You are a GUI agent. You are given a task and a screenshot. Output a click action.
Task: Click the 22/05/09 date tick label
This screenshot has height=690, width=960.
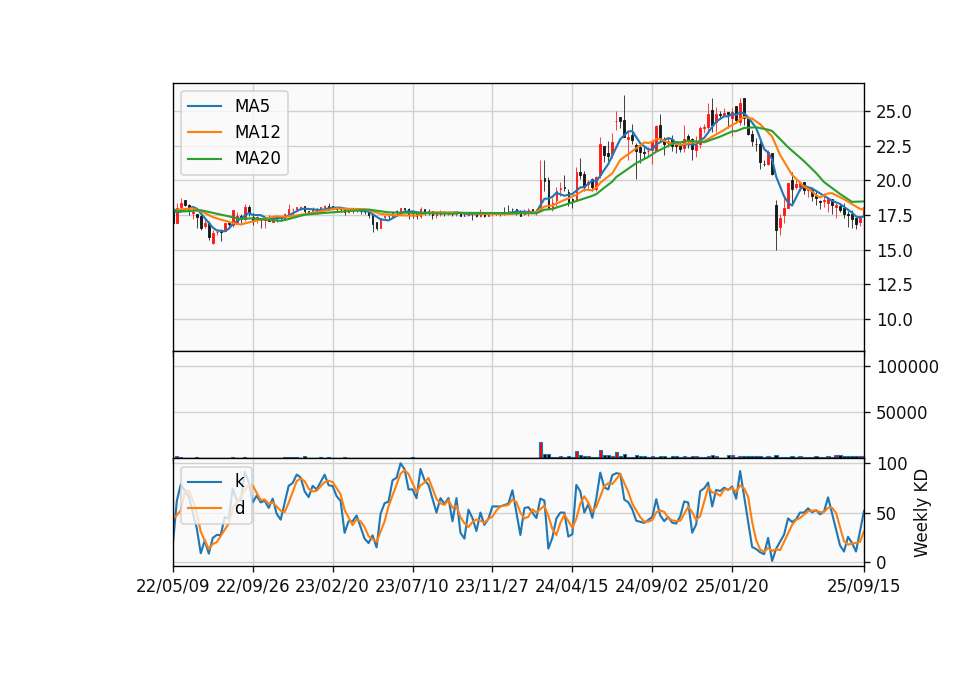click(x=173, y=586)
